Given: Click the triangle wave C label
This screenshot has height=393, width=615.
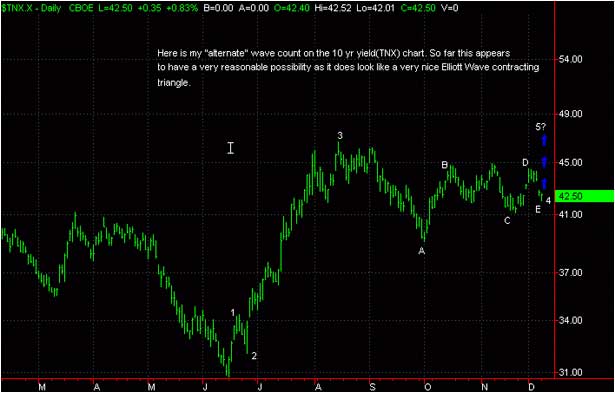Looking at the screenshot, I should pos(507,221).
